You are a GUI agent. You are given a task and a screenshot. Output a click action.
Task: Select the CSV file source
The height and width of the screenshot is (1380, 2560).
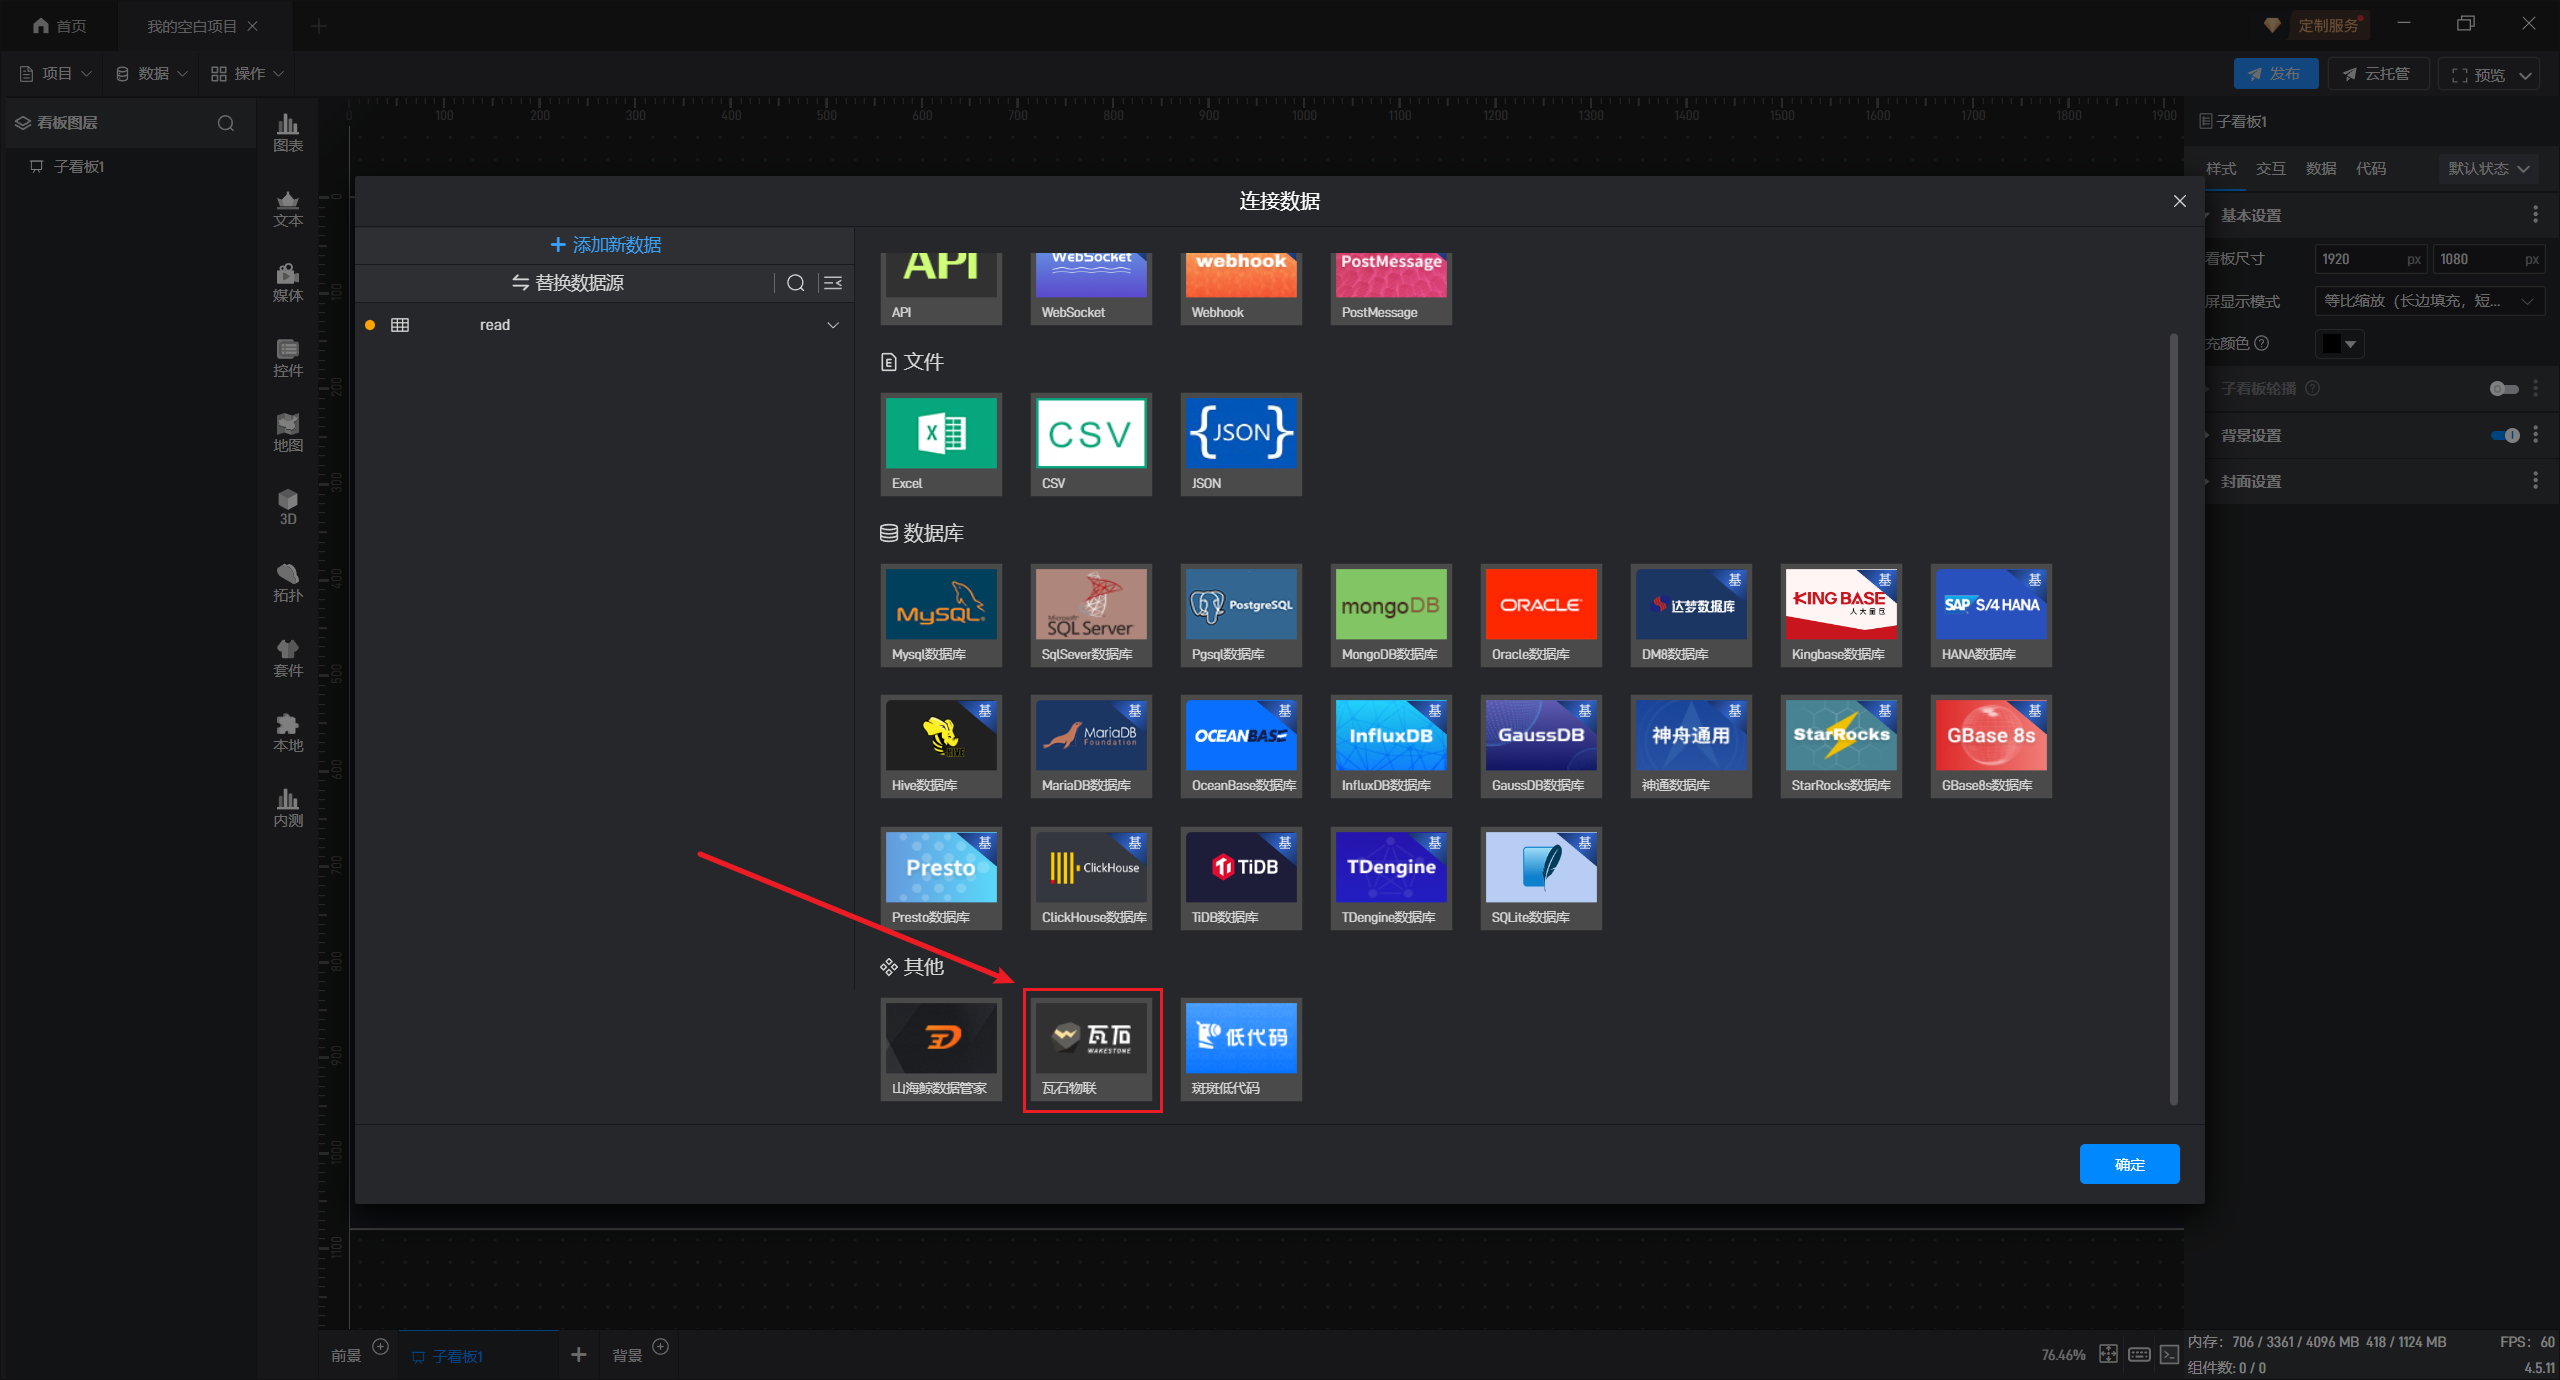[1091, 444]
